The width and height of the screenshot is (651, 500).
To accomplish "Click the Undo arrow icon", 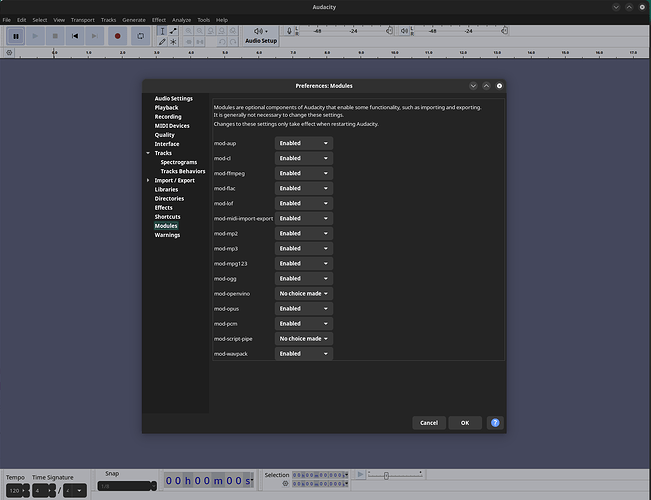I will pos(222,42).
